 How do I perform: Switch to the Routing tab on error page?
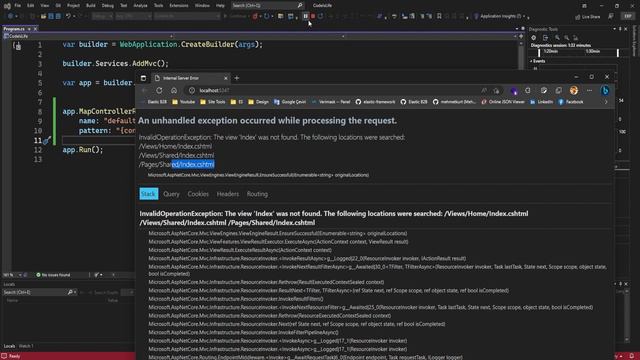coord(257,194)
